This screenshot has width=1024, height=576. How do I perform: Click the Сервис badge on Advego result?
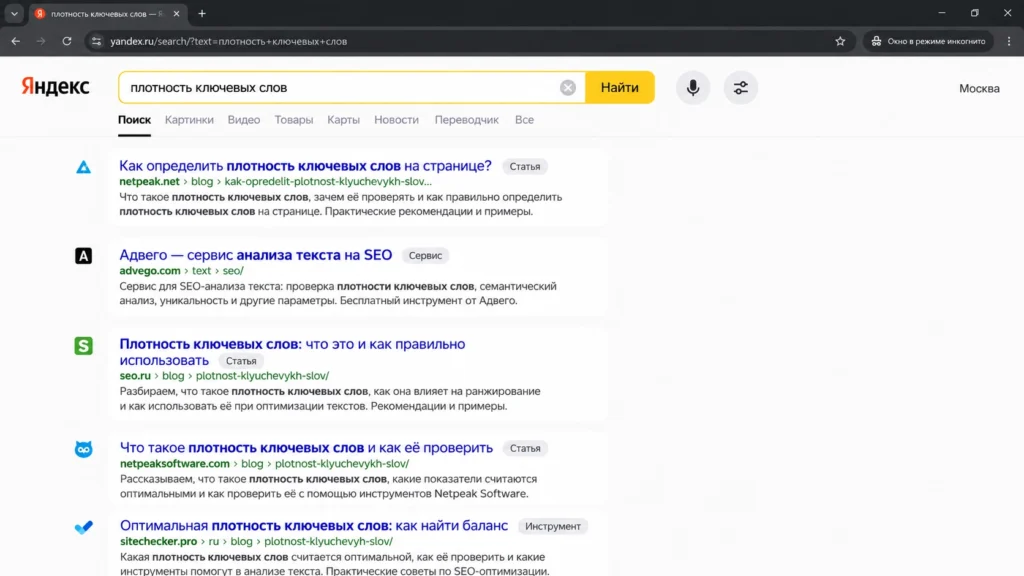click(x=425, y=255)
